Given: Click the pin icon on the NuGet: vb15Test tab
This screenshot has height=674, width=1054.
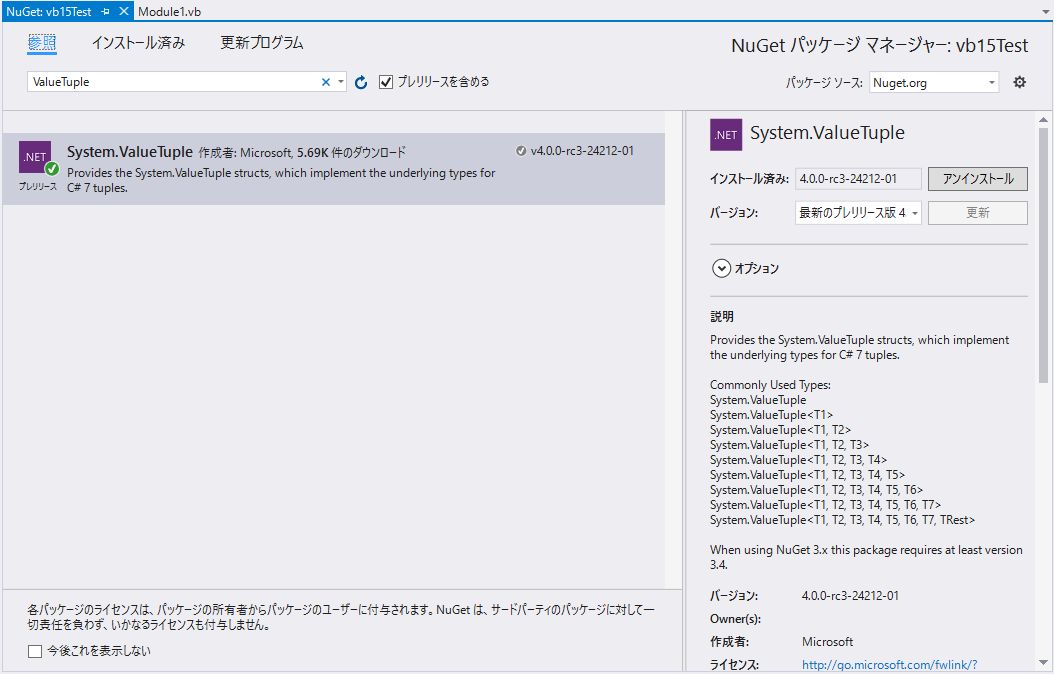Looking at the screenshot, I should click(103, 13).
